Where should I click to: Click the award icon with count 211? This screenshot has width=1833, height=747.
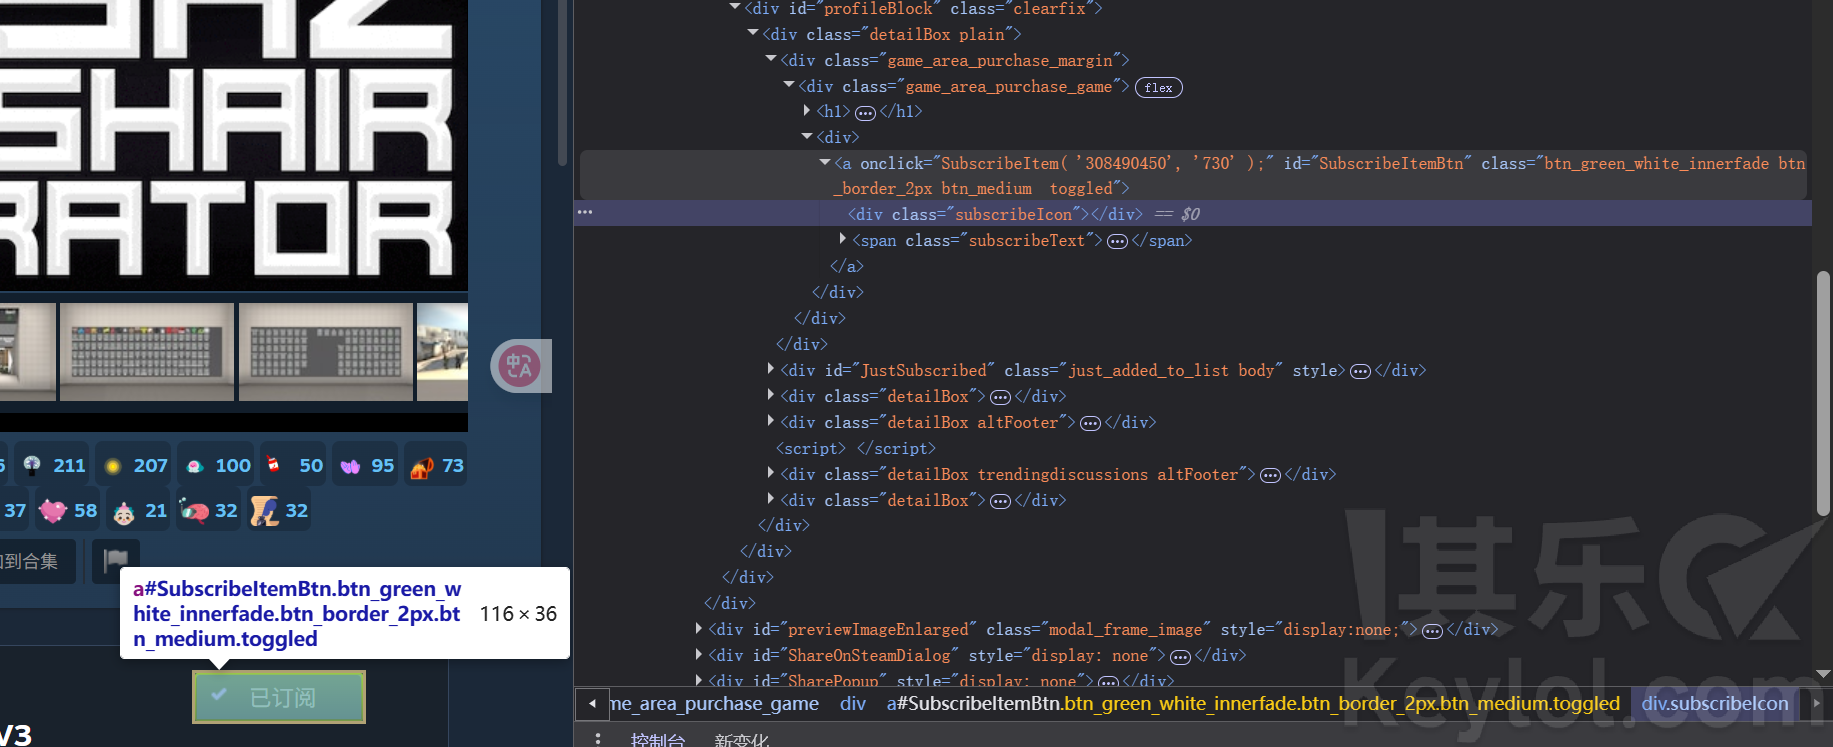point(54,465)
